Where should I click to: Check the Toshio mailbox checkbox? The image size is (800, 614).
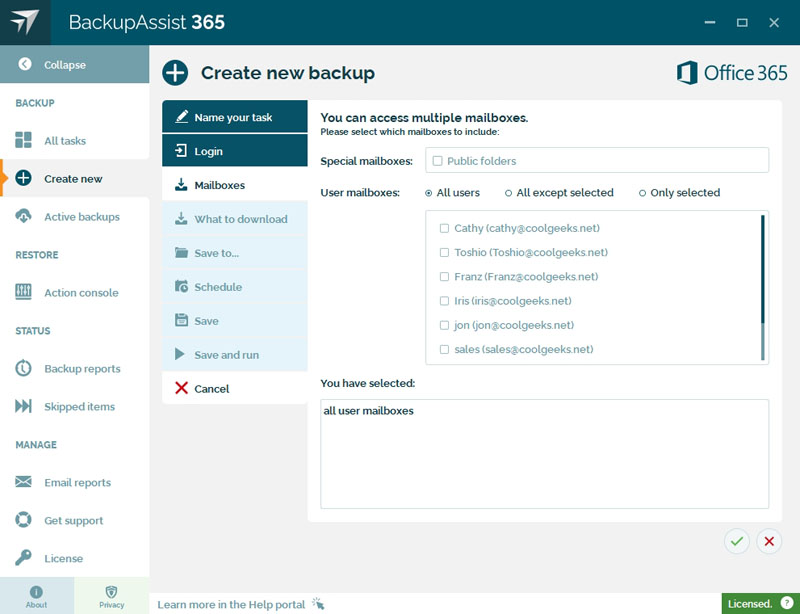click(x=444, y=252)
